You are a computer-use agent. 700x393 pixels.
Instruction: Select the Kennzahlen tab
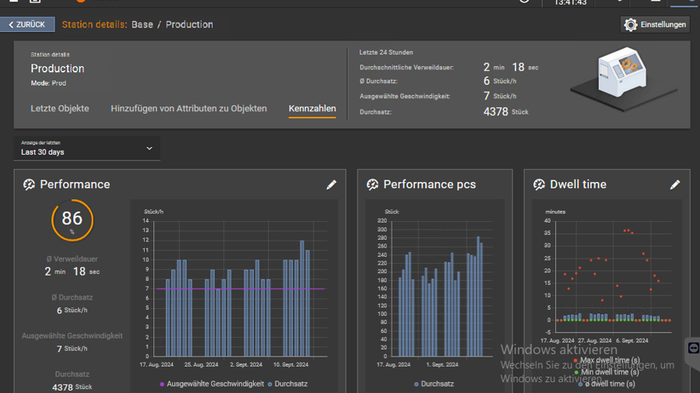(312, 109)
